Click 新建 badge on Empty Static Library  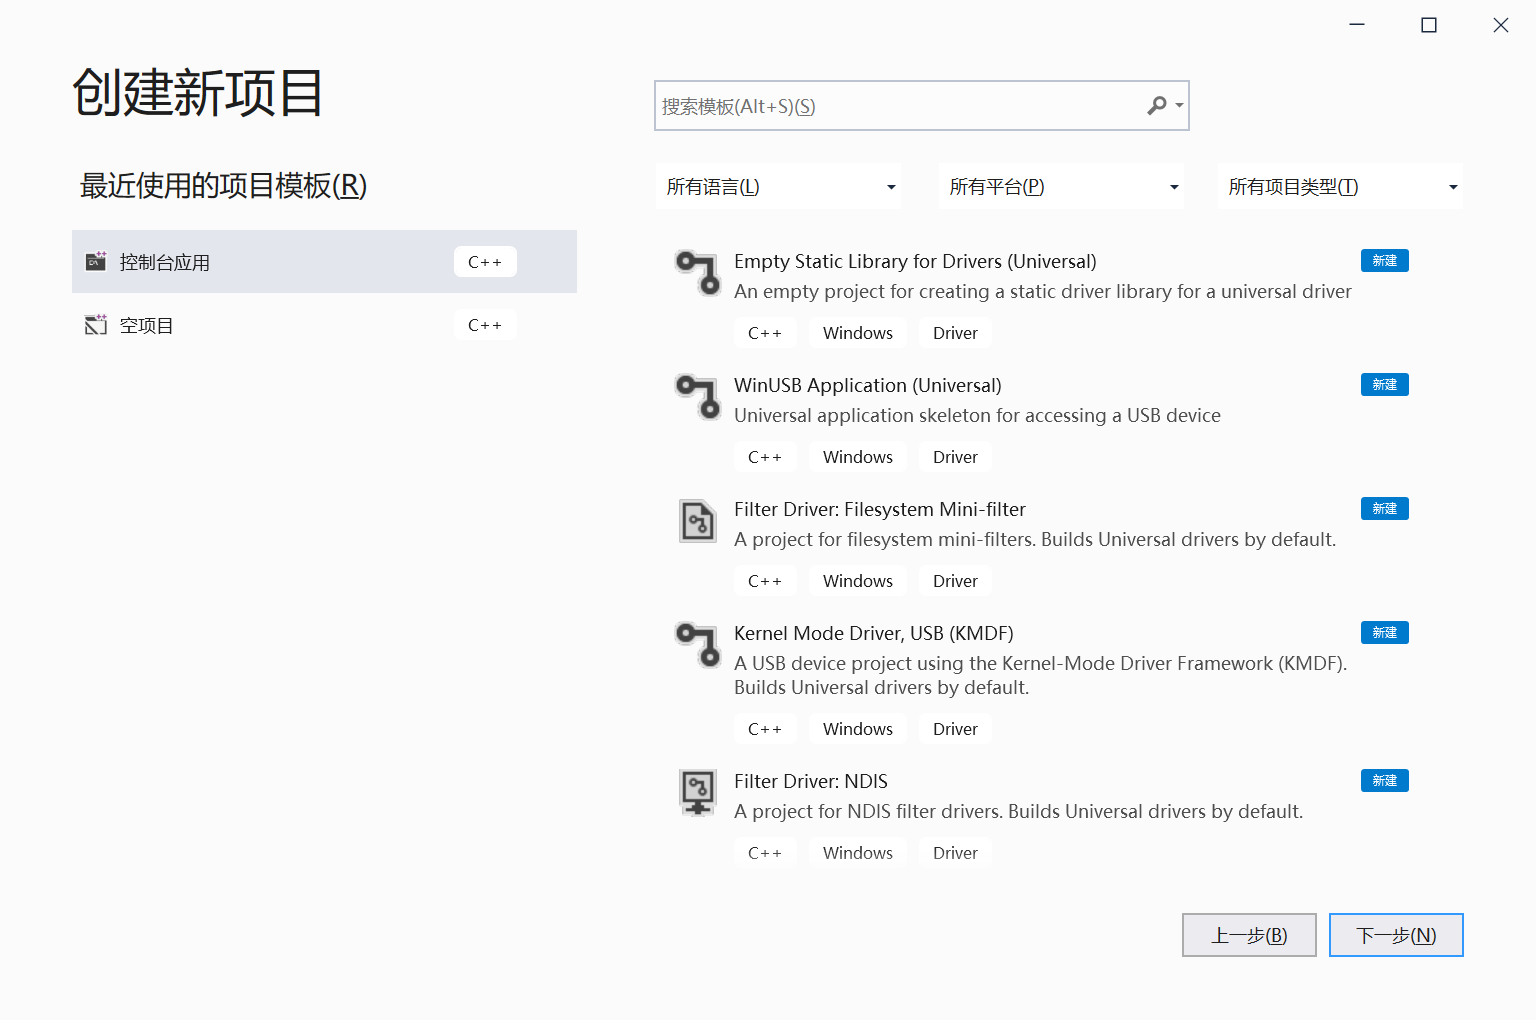click(x=1385, y=261)
